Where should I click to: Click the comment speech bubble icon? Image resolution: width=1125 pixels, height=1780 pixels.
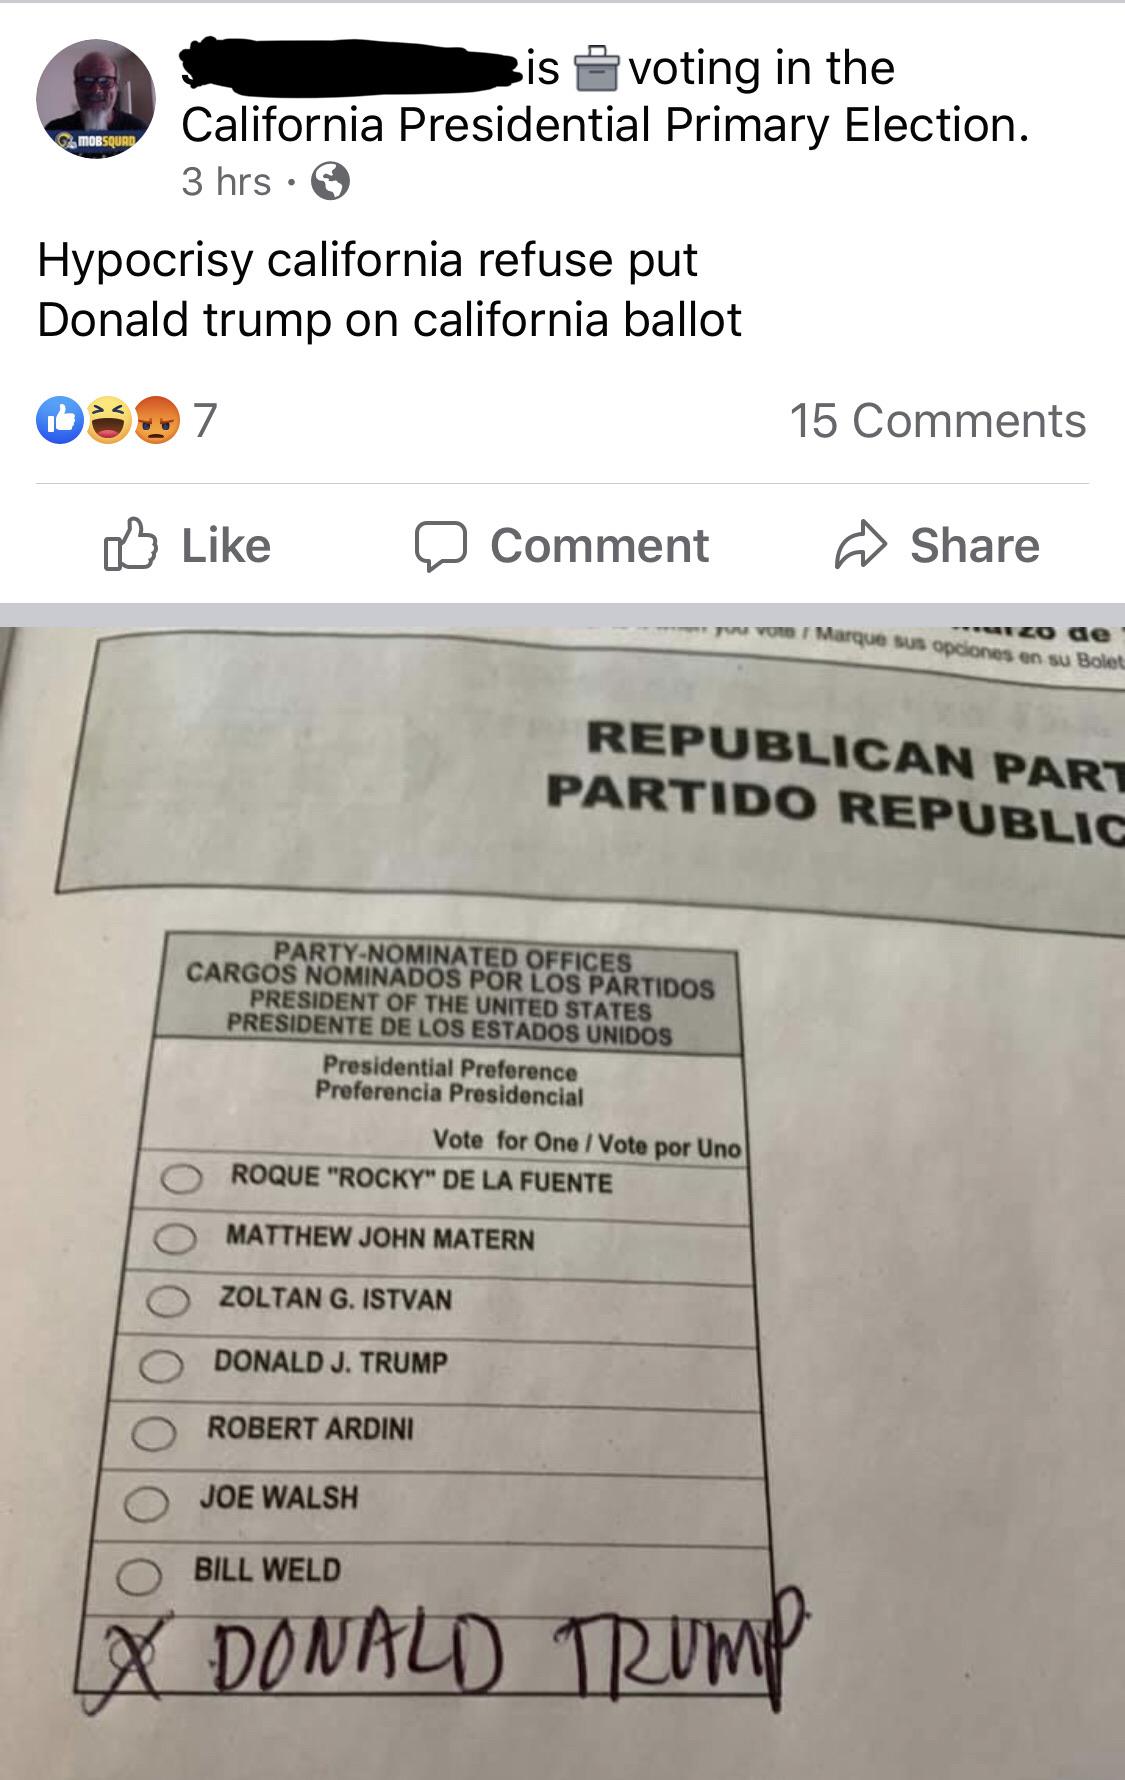pyautogui.click(x=441, y=546)
